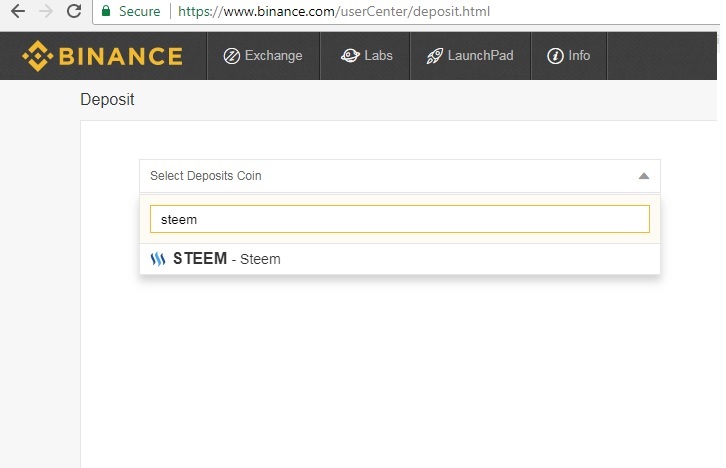This screenshot has height=468, width=726.
Task: Click the Info circle icon
Action: click(x=555, y=56)
